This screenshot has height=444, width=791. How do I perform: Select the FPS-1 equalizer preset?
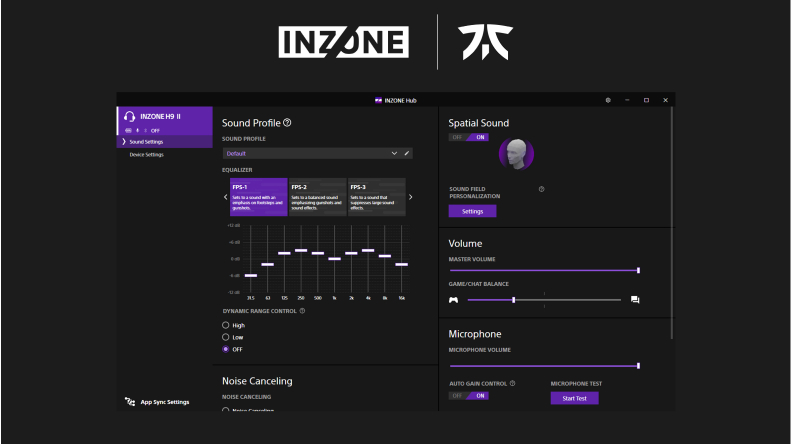tap(259, 197)
